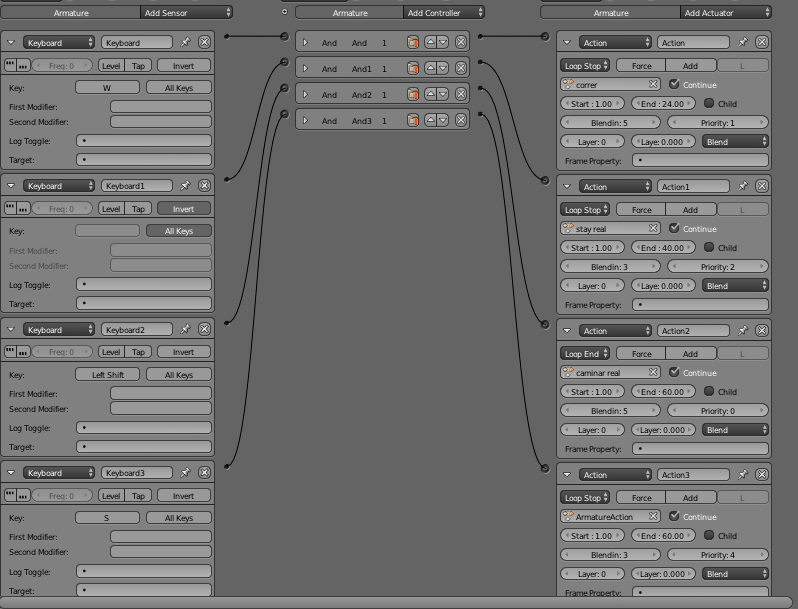Unlink the stay real action
The image size is (798, 609).
pos(653,228)
